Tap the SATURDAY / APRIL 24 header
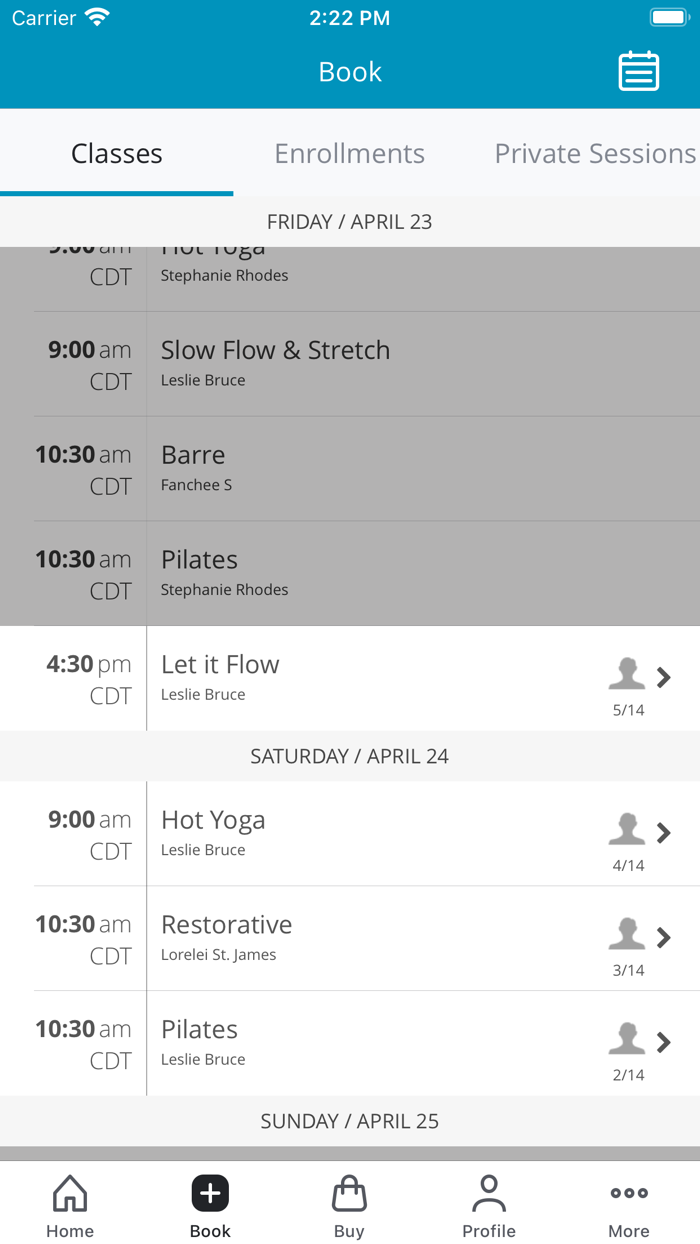The height and width of the screenshot is (1244, 700). (x=349, y=756)
